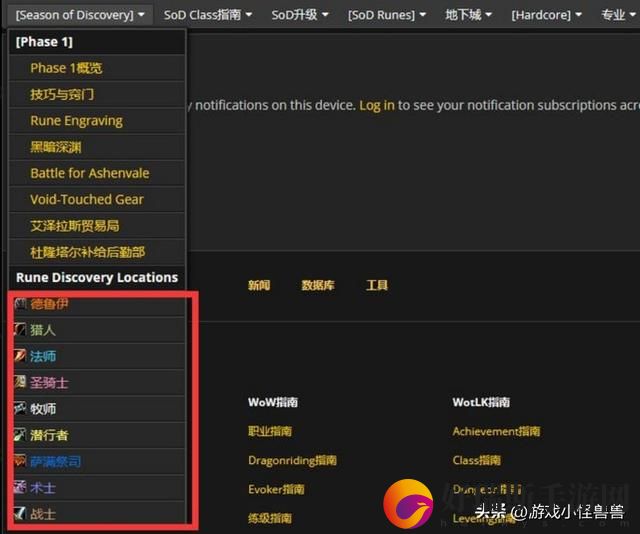Click the Rogue class icon (潜行者)

coord(20,434)
